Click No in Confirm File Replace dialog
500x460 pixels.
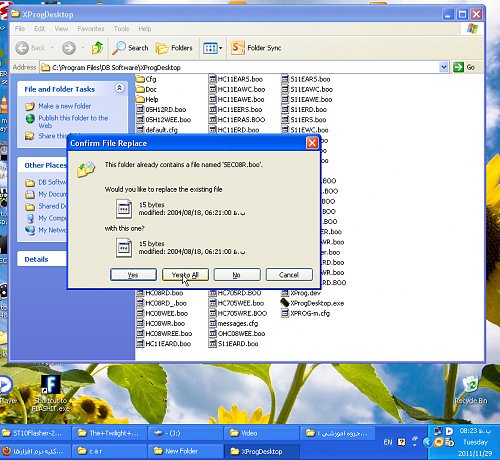pyautogui.click(x=237, y=275)
